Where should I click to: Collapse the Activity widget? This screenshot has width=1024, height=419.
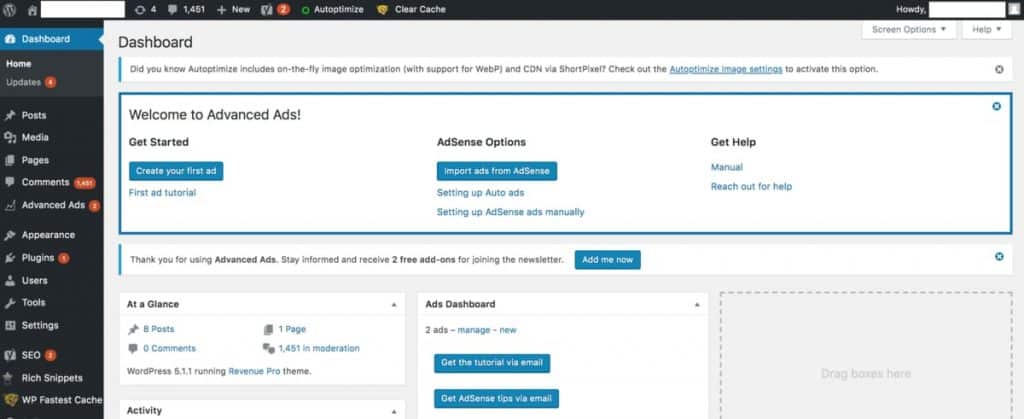point(394,412)
